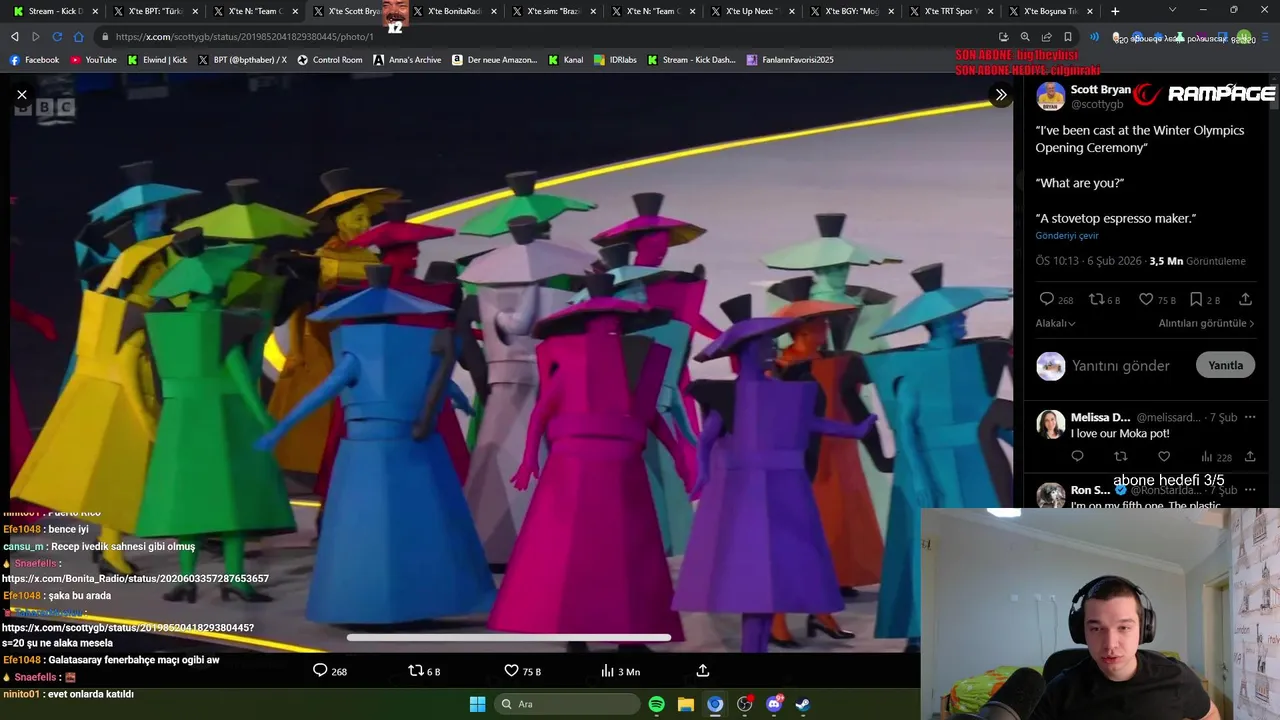Open IDRlabs bookmark
Screen dimensions: 1280x720
tap(615, 60)
